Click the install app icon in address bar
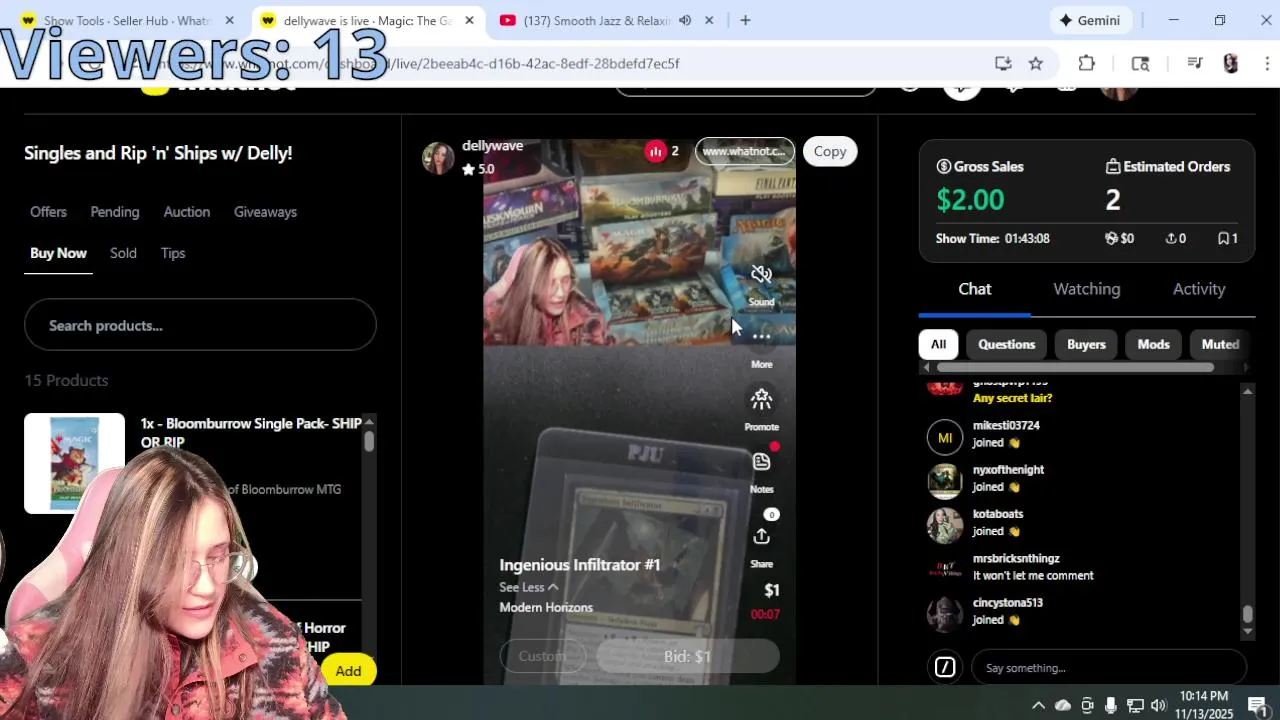Viewport: 1280px width, 720px height. click(1003, 63)
